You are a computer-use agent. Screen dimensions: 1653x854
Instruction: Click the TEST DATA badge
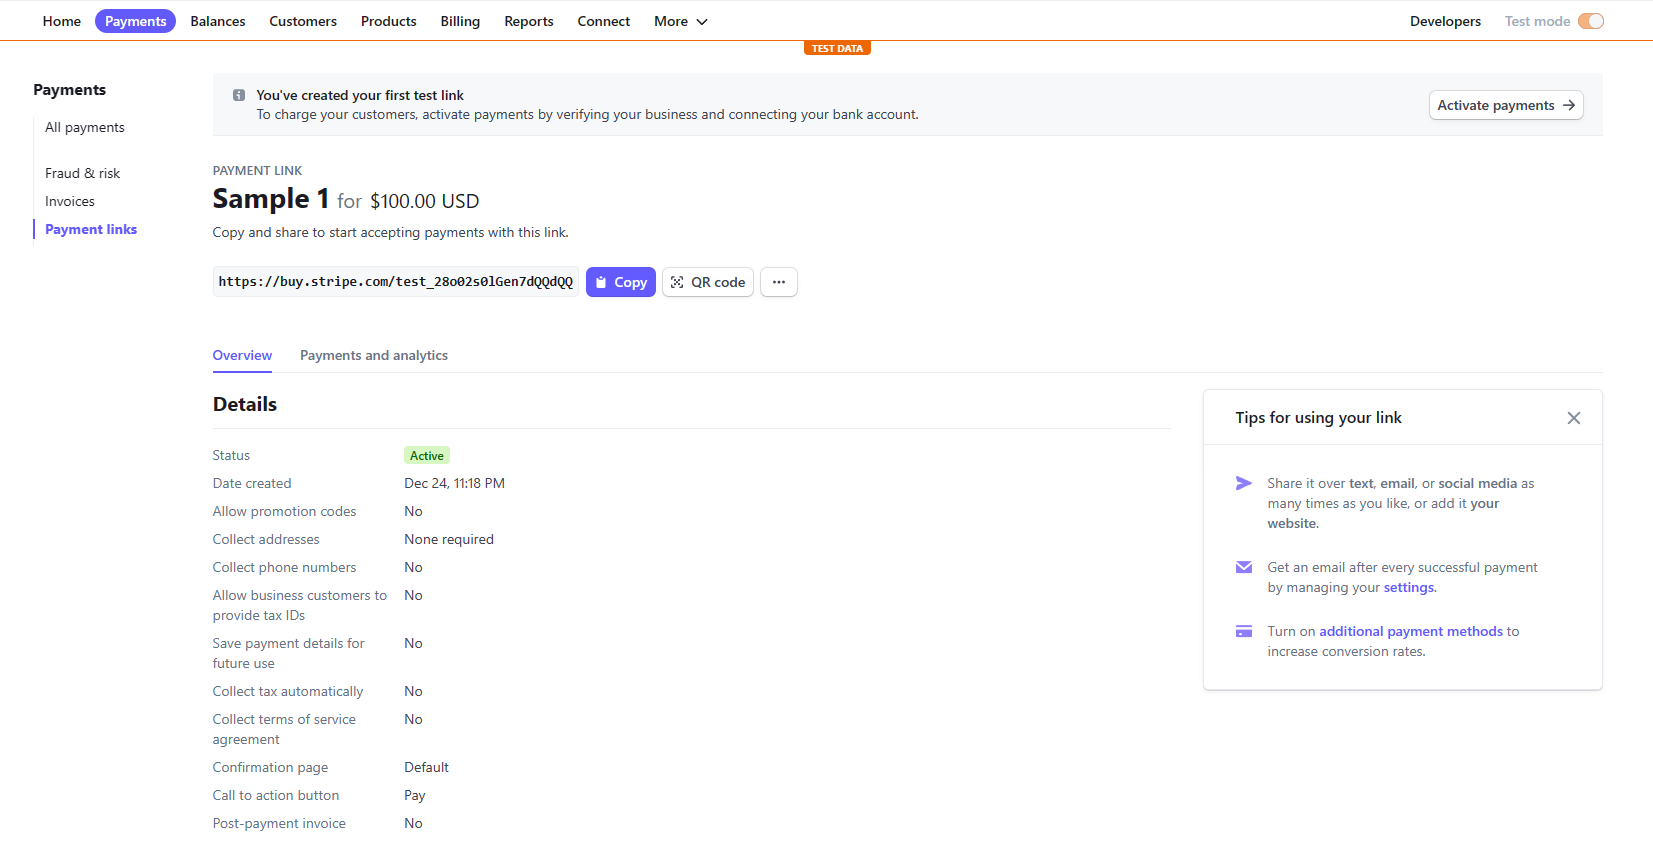coord(837,48)
